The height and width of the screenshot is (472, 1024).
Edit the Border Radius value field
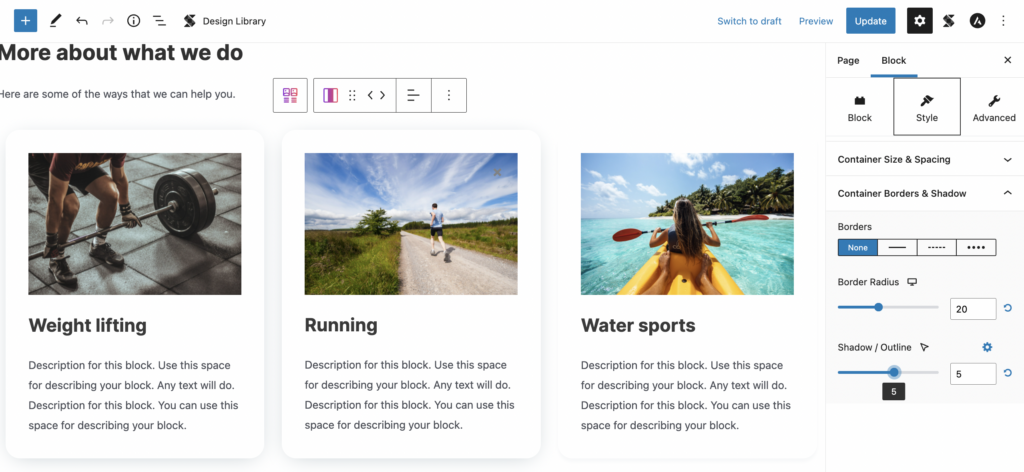point(973,309)
